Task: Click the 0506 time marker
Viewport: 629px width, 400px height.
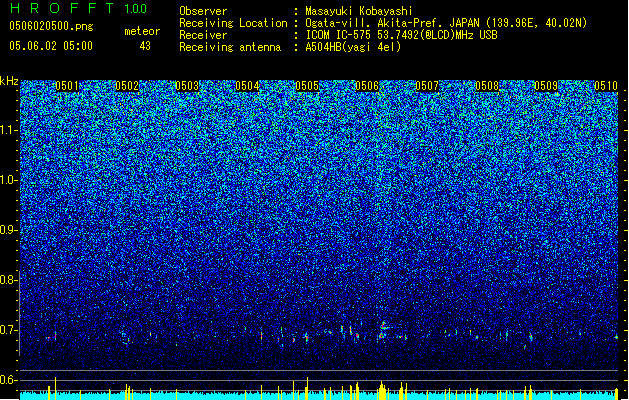Action: 367,86
